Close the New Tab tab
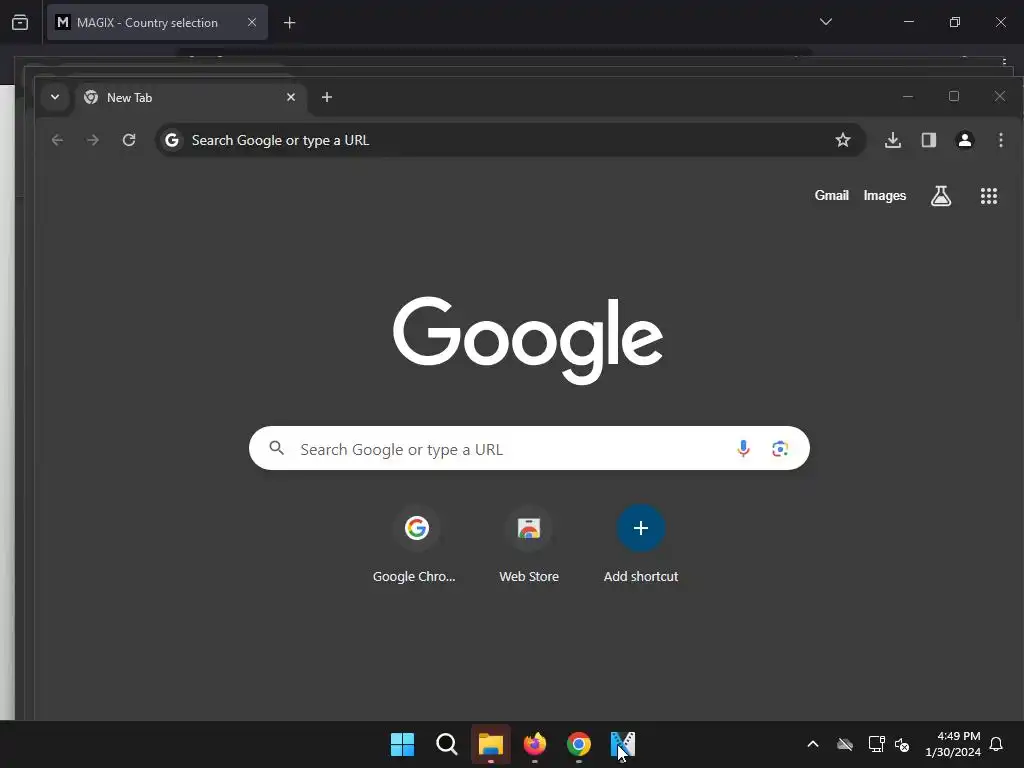Image resolution: width=1024 pixels, height=768 pixels. point(291,97)
